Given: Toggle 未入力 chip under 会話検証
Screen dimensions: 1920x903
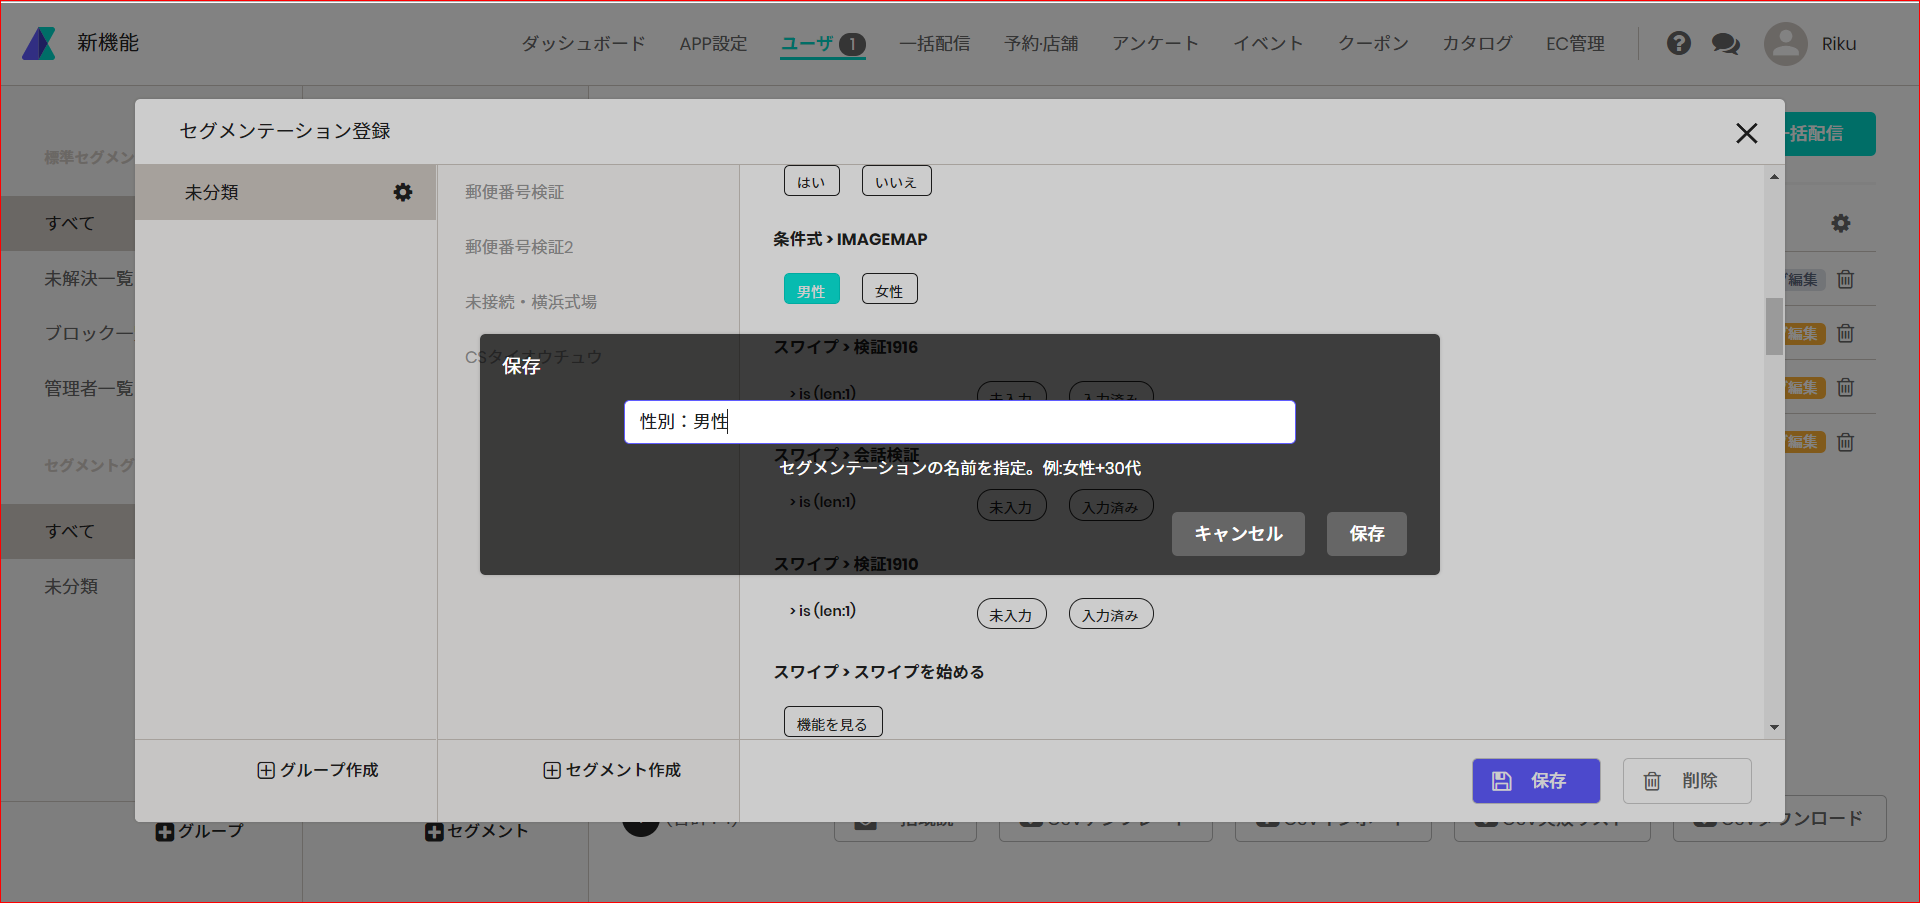Looking at the screenshot, I should (1011, 506).
